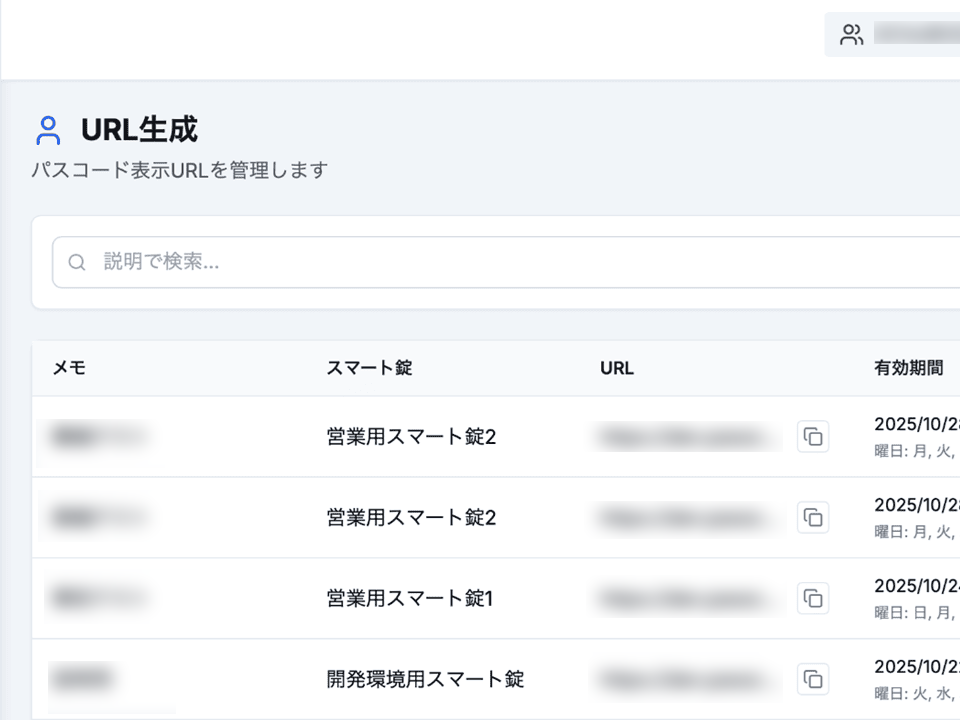The image size is (960, 720).
Task: Copy URL in second 営業用スマート錠2 row
Action: coord(813,517)
